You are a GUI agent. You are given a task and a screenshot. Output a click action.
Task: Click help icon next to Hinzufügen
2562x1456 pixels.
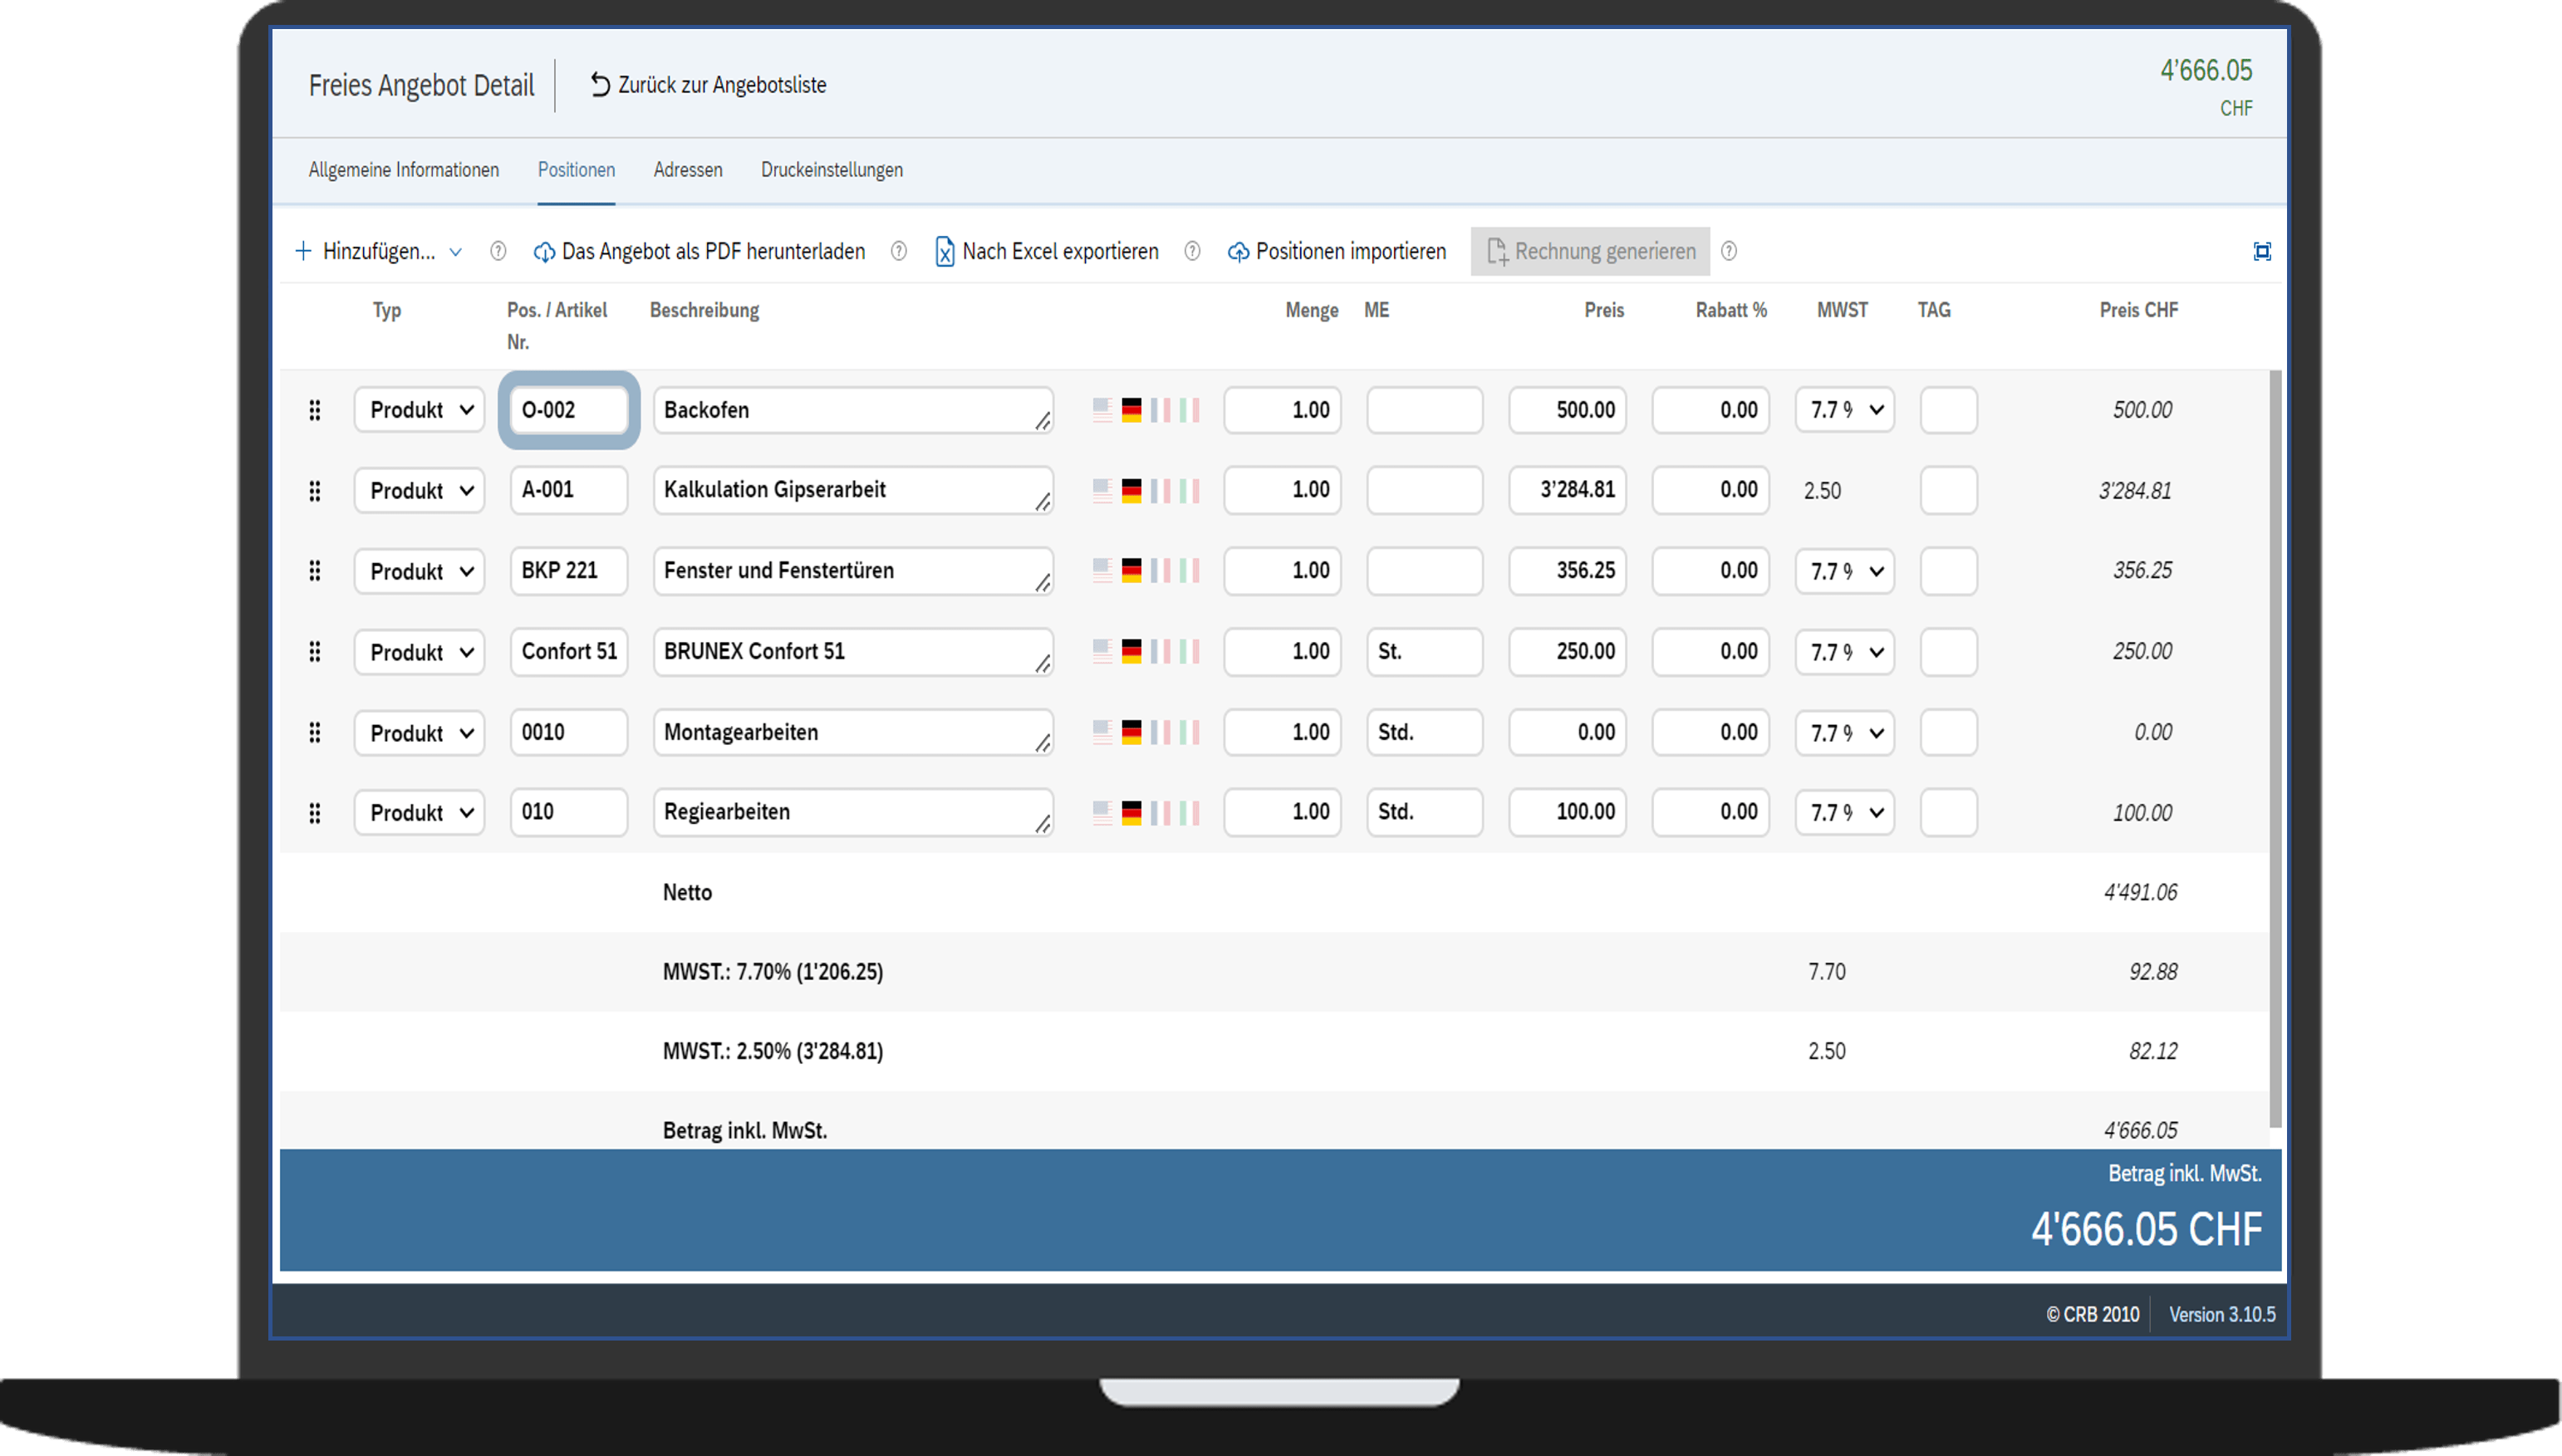498,251
